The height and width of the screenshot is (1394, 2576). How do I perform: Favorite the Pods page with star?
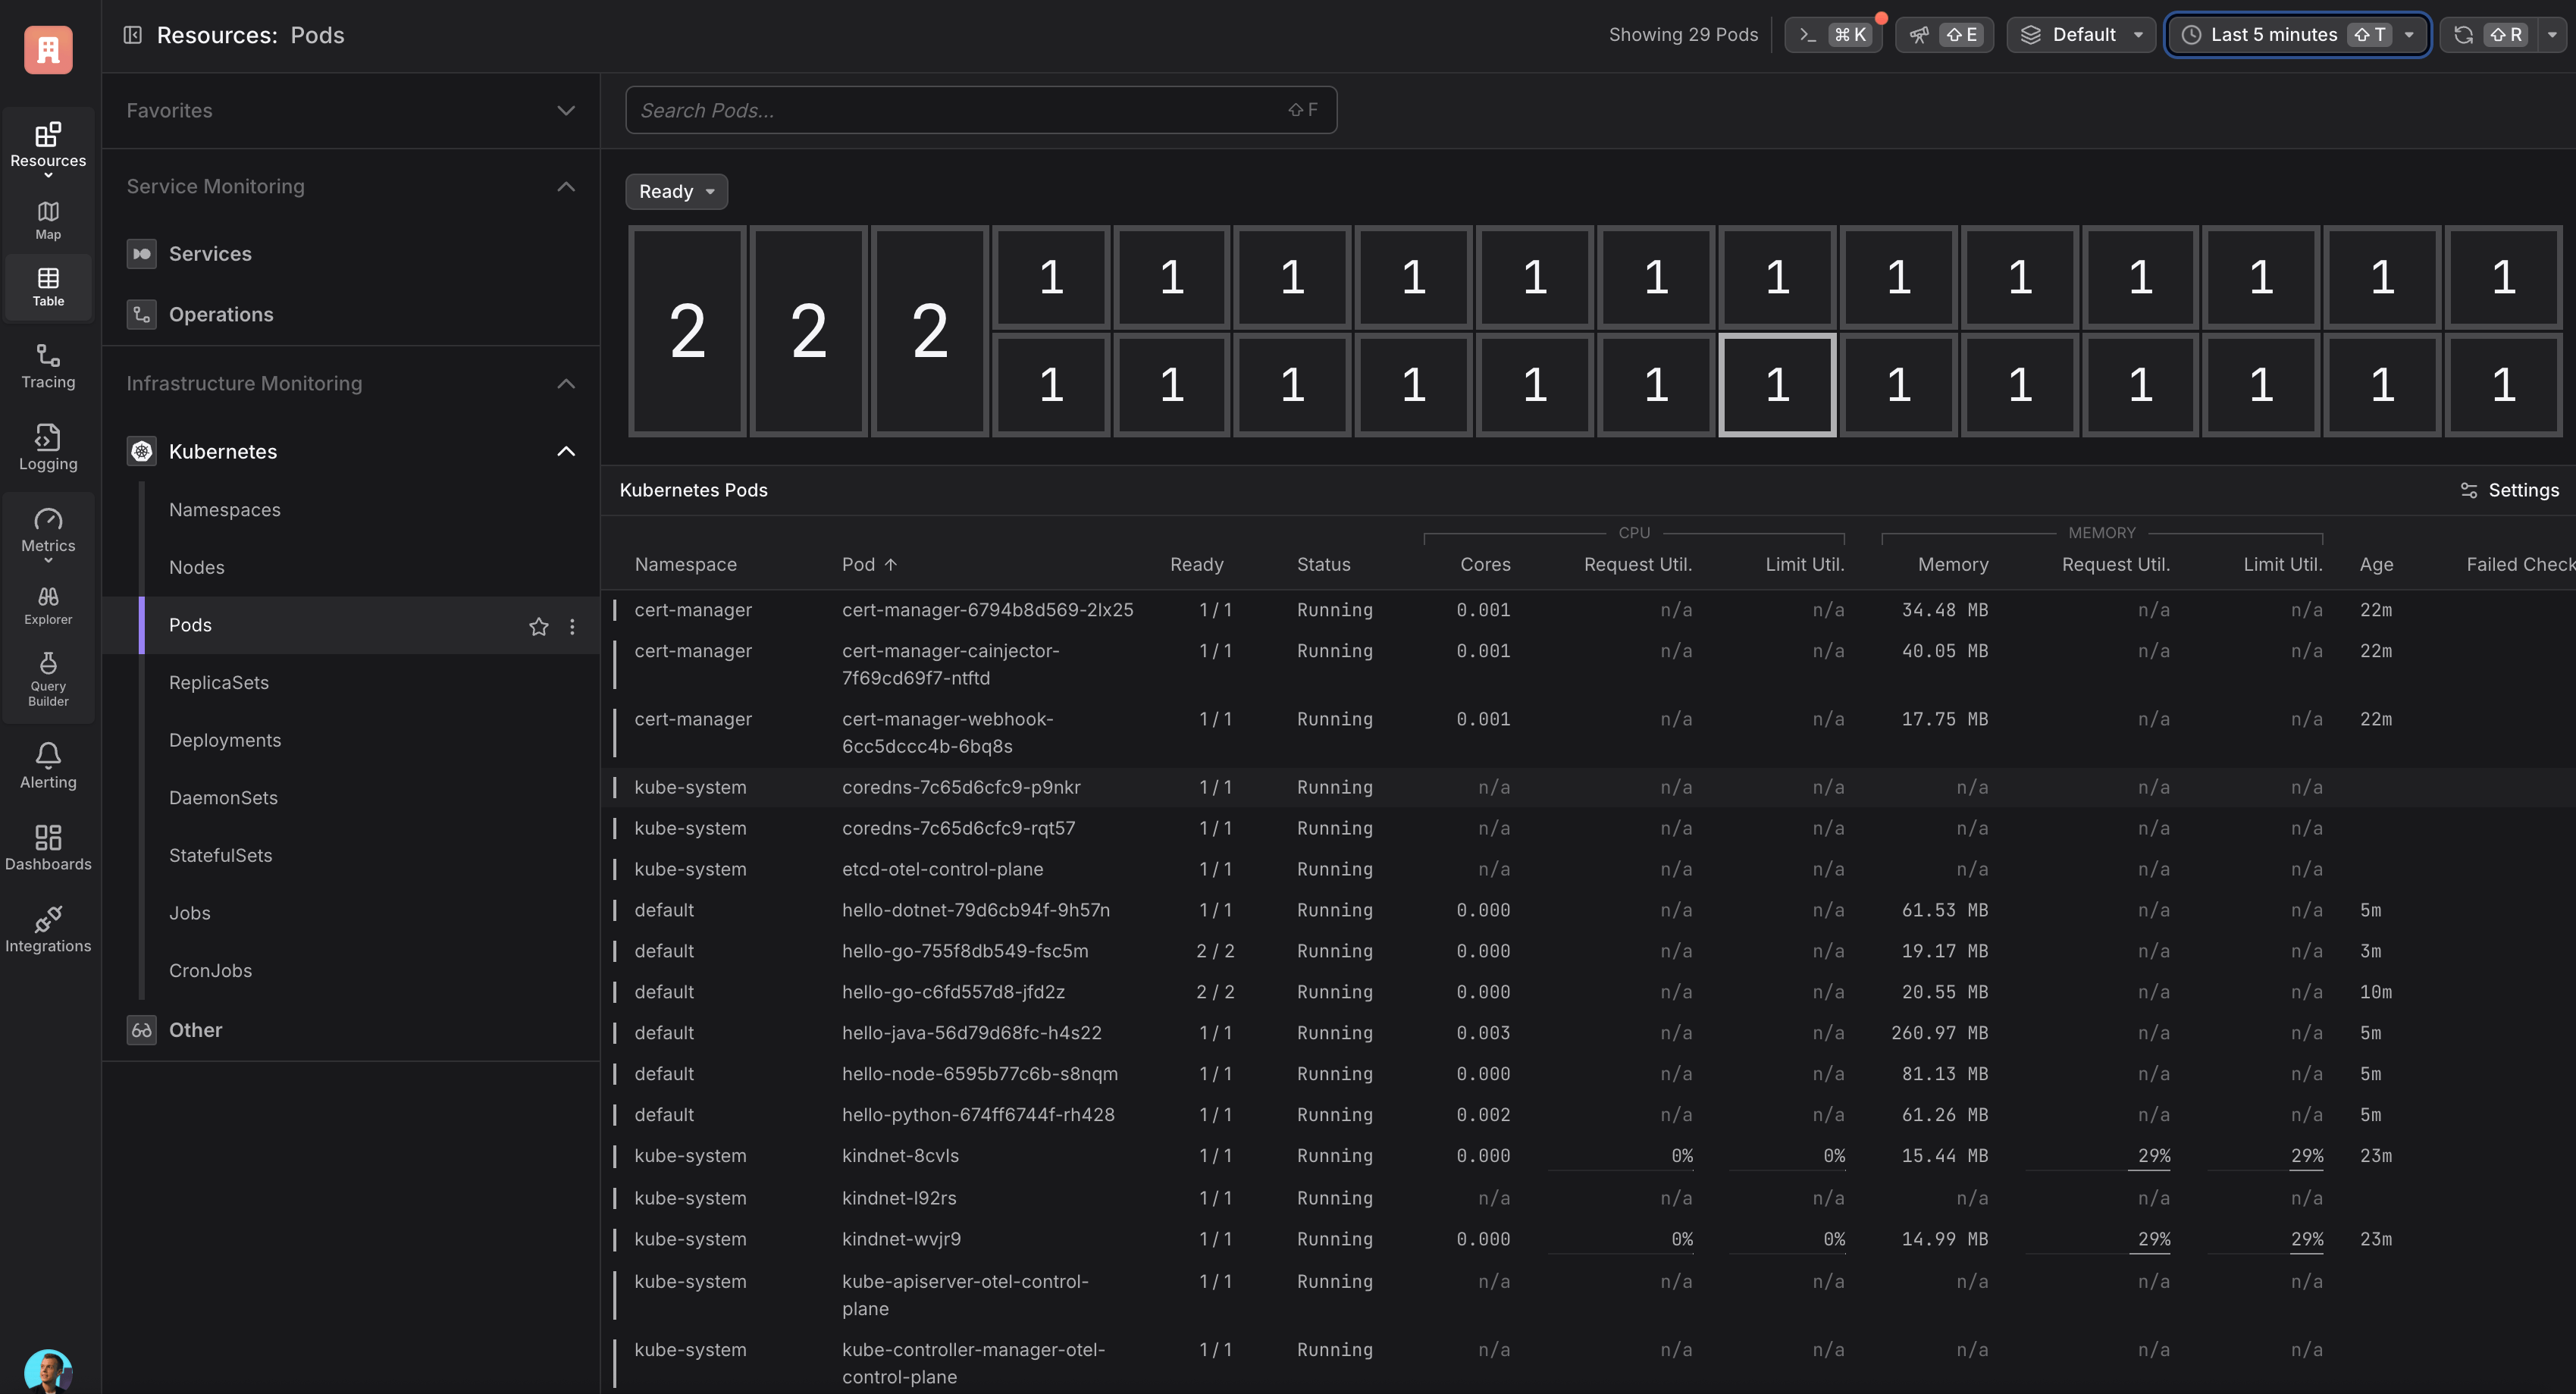click(538, 626)
